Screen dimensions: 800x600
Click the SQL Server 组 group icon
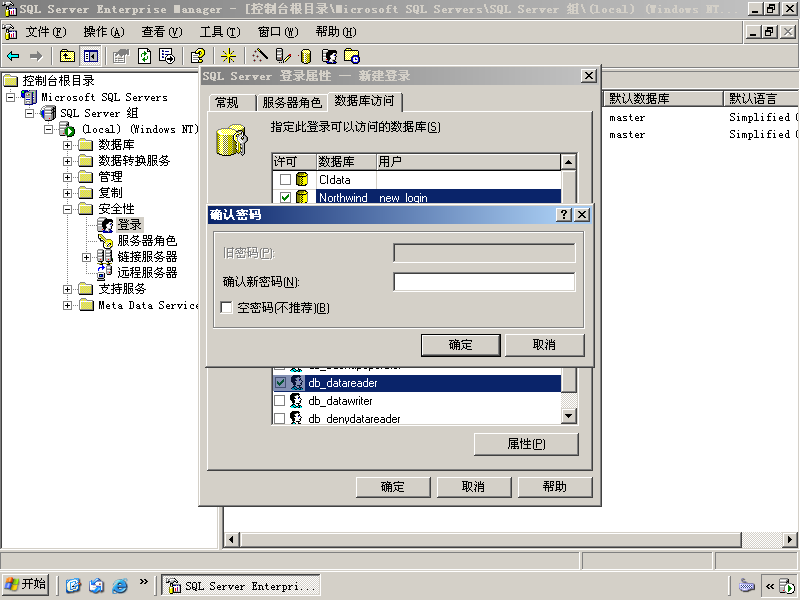pos(48,113)
